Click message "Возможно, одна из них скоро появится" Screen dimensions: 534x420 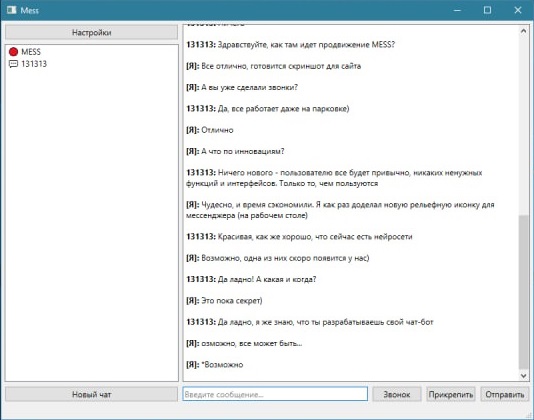[278, 258]
